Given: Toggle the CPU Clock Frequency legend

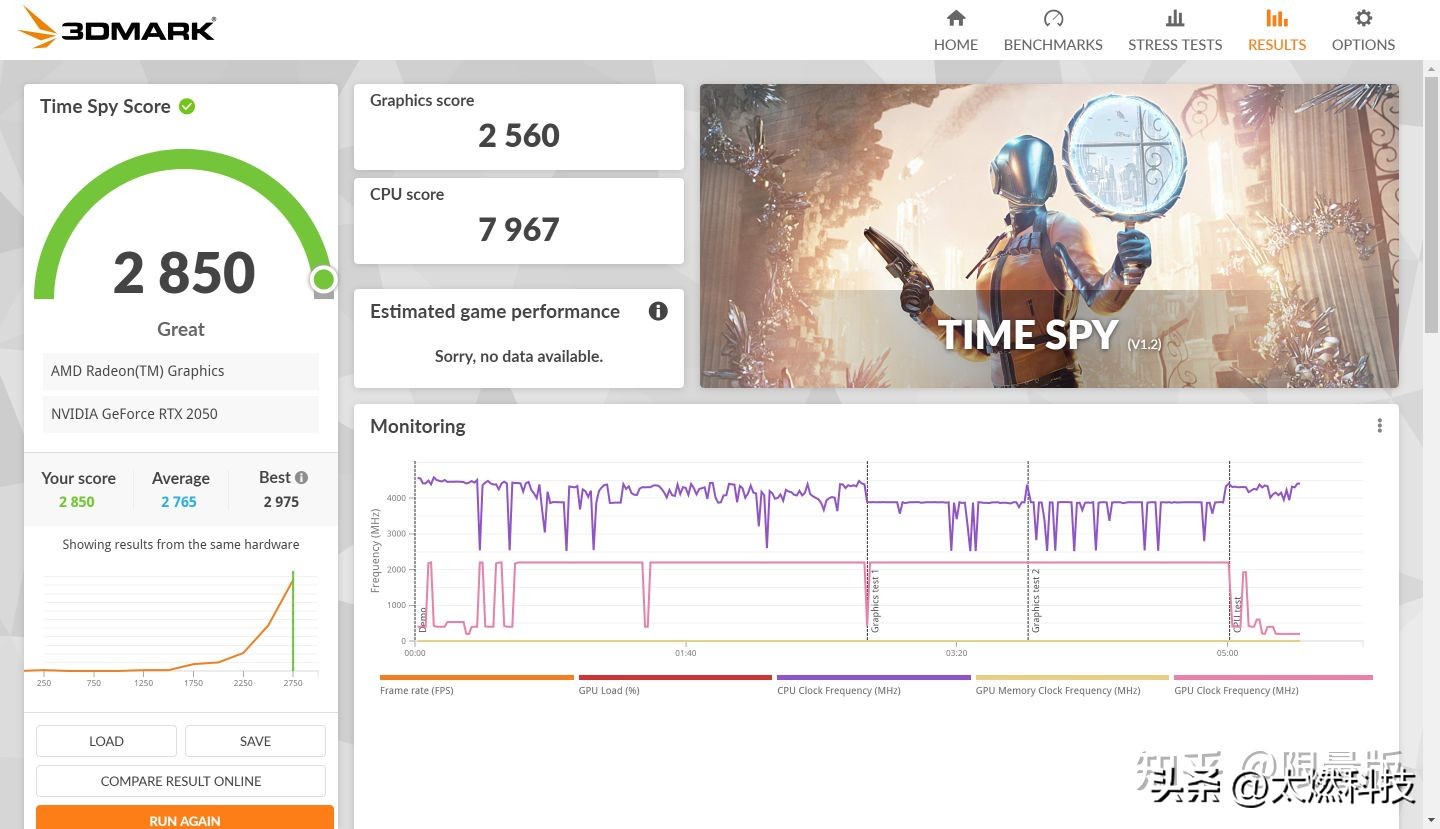Looking at the screenshot, I should 873,685.
